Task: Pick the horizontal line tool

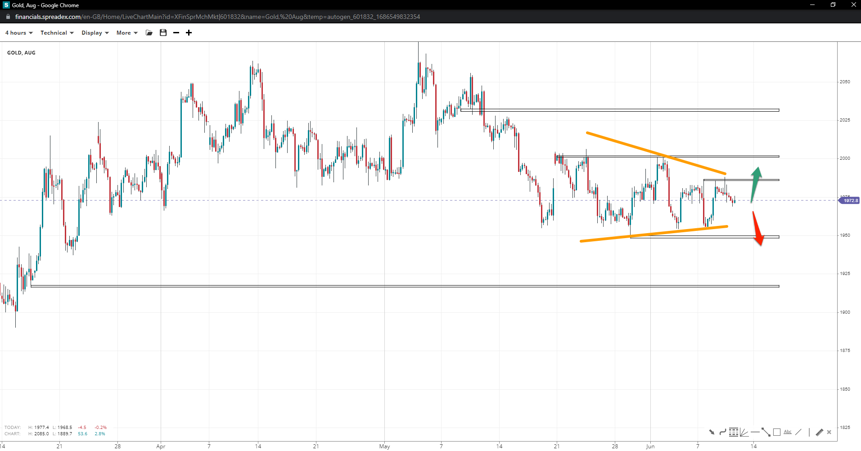Action: pyautogui.click(x=755, y=432)
